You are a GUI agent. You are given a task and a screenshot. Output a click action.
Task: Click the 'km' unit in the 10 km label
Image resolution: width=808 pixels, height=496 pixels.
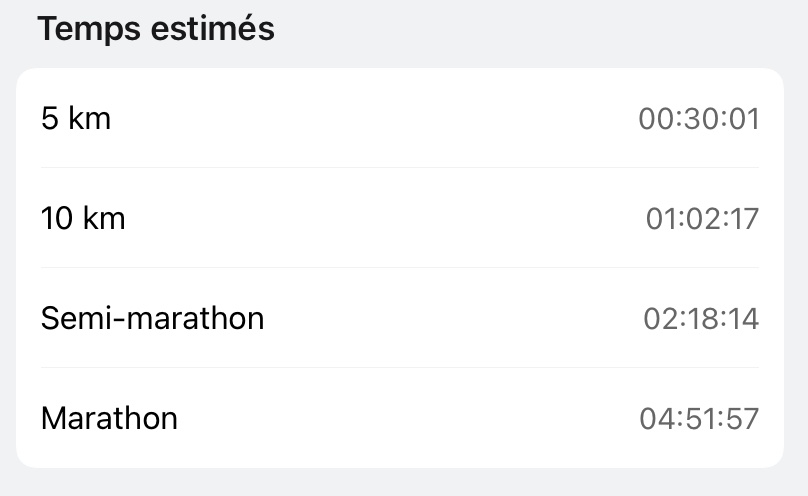103,218
